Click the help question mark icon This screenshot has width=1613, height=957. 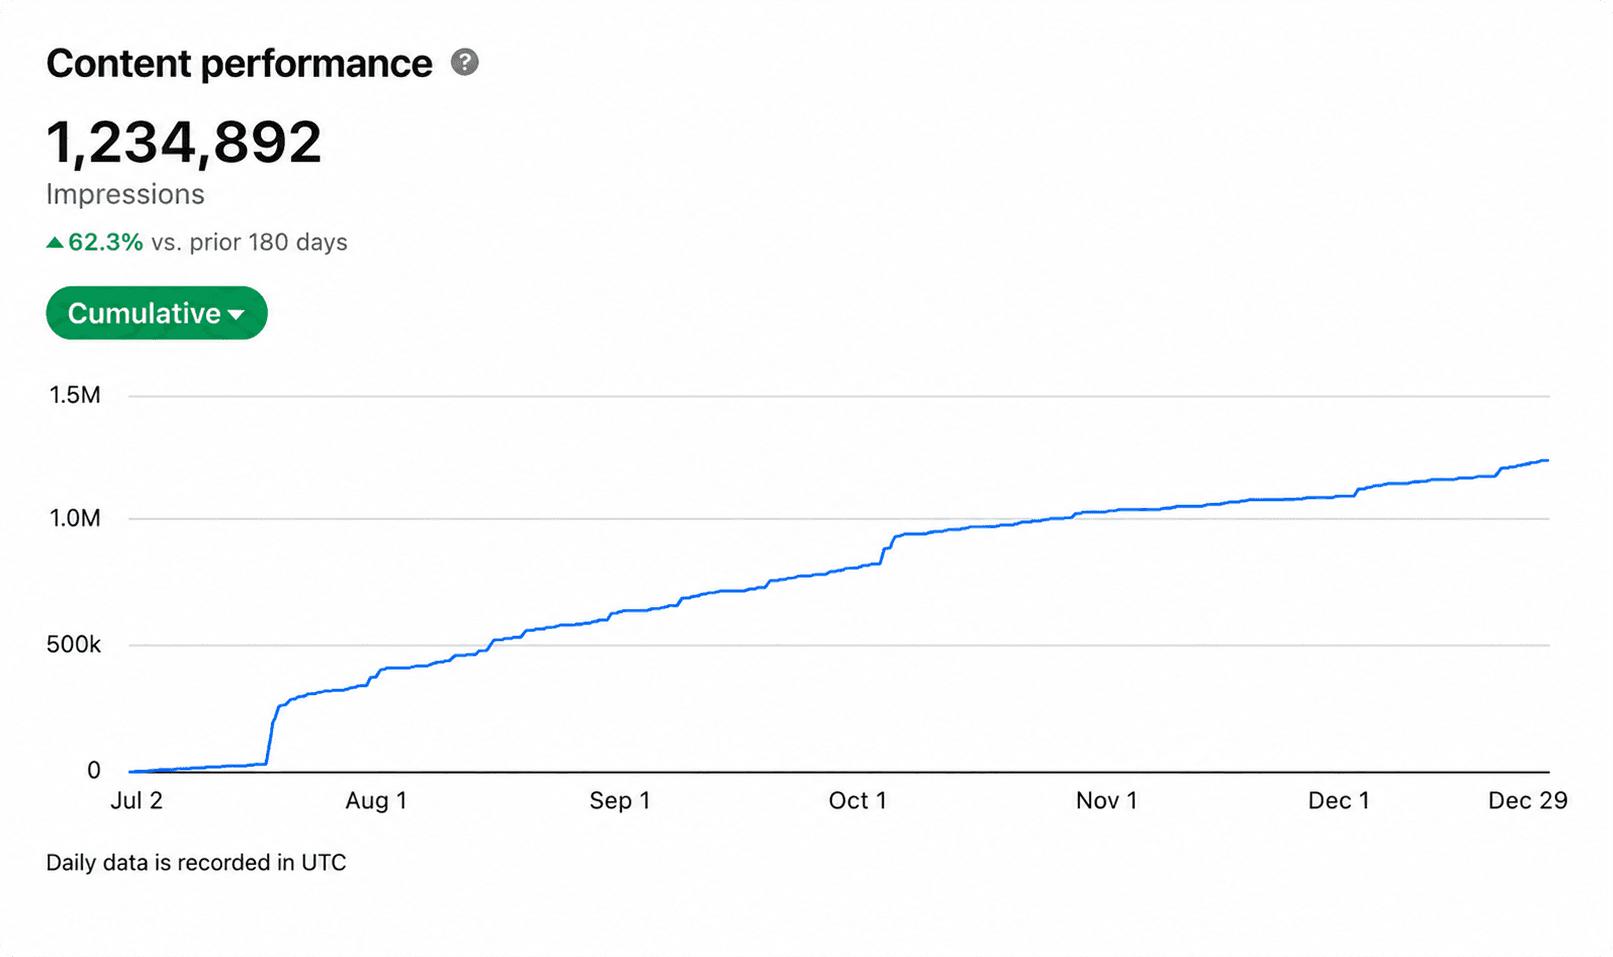click(x=464, y=62)
